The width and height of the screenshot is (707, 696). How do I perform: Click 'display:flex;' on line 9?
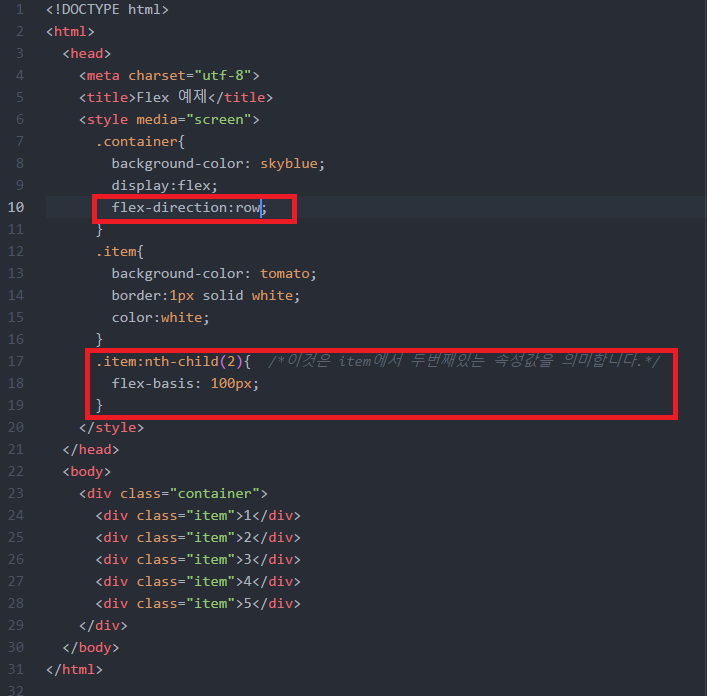[165, 186]
